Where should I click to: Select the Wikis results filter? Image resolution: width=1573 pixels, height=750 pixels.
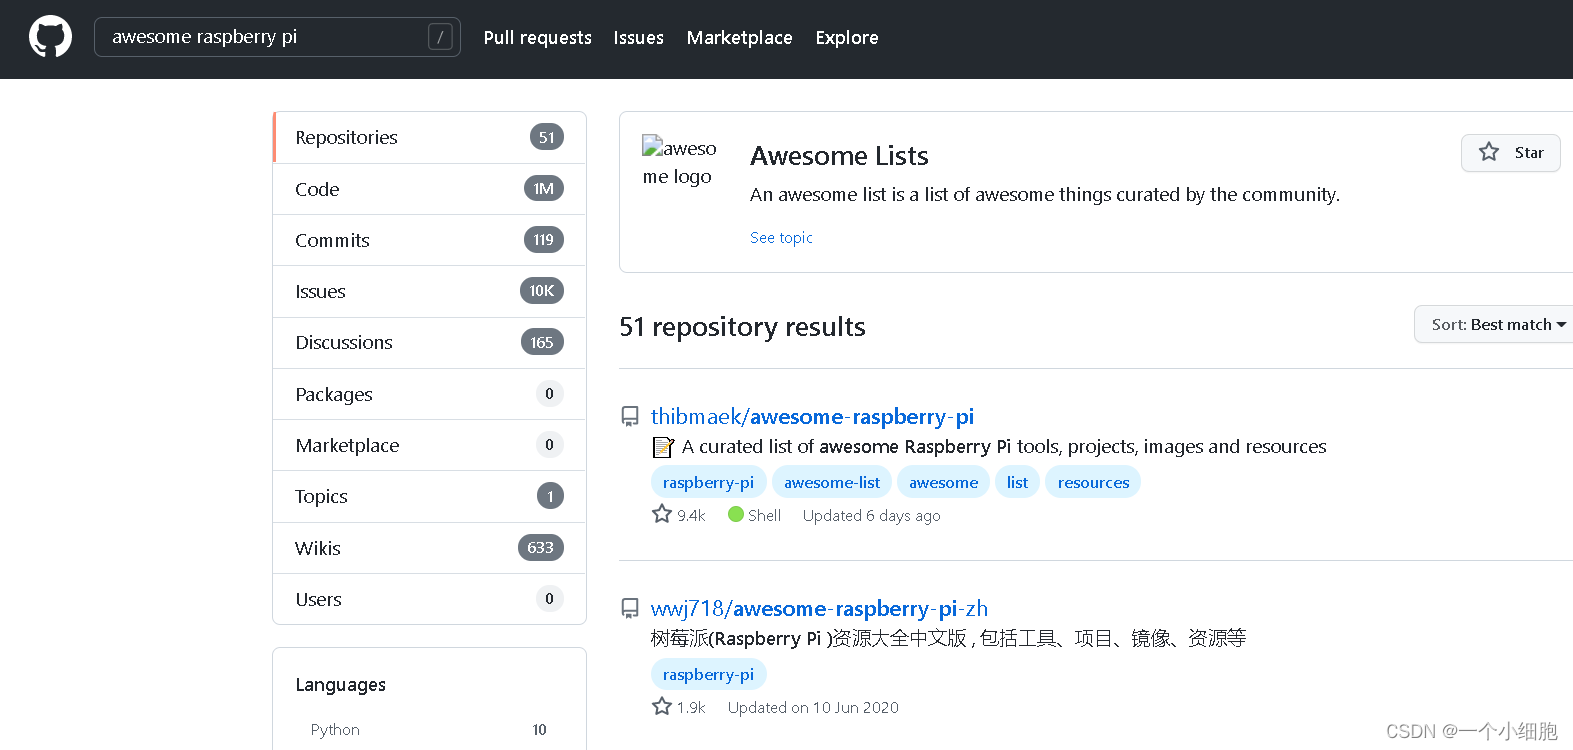click(x=429, y=548)
